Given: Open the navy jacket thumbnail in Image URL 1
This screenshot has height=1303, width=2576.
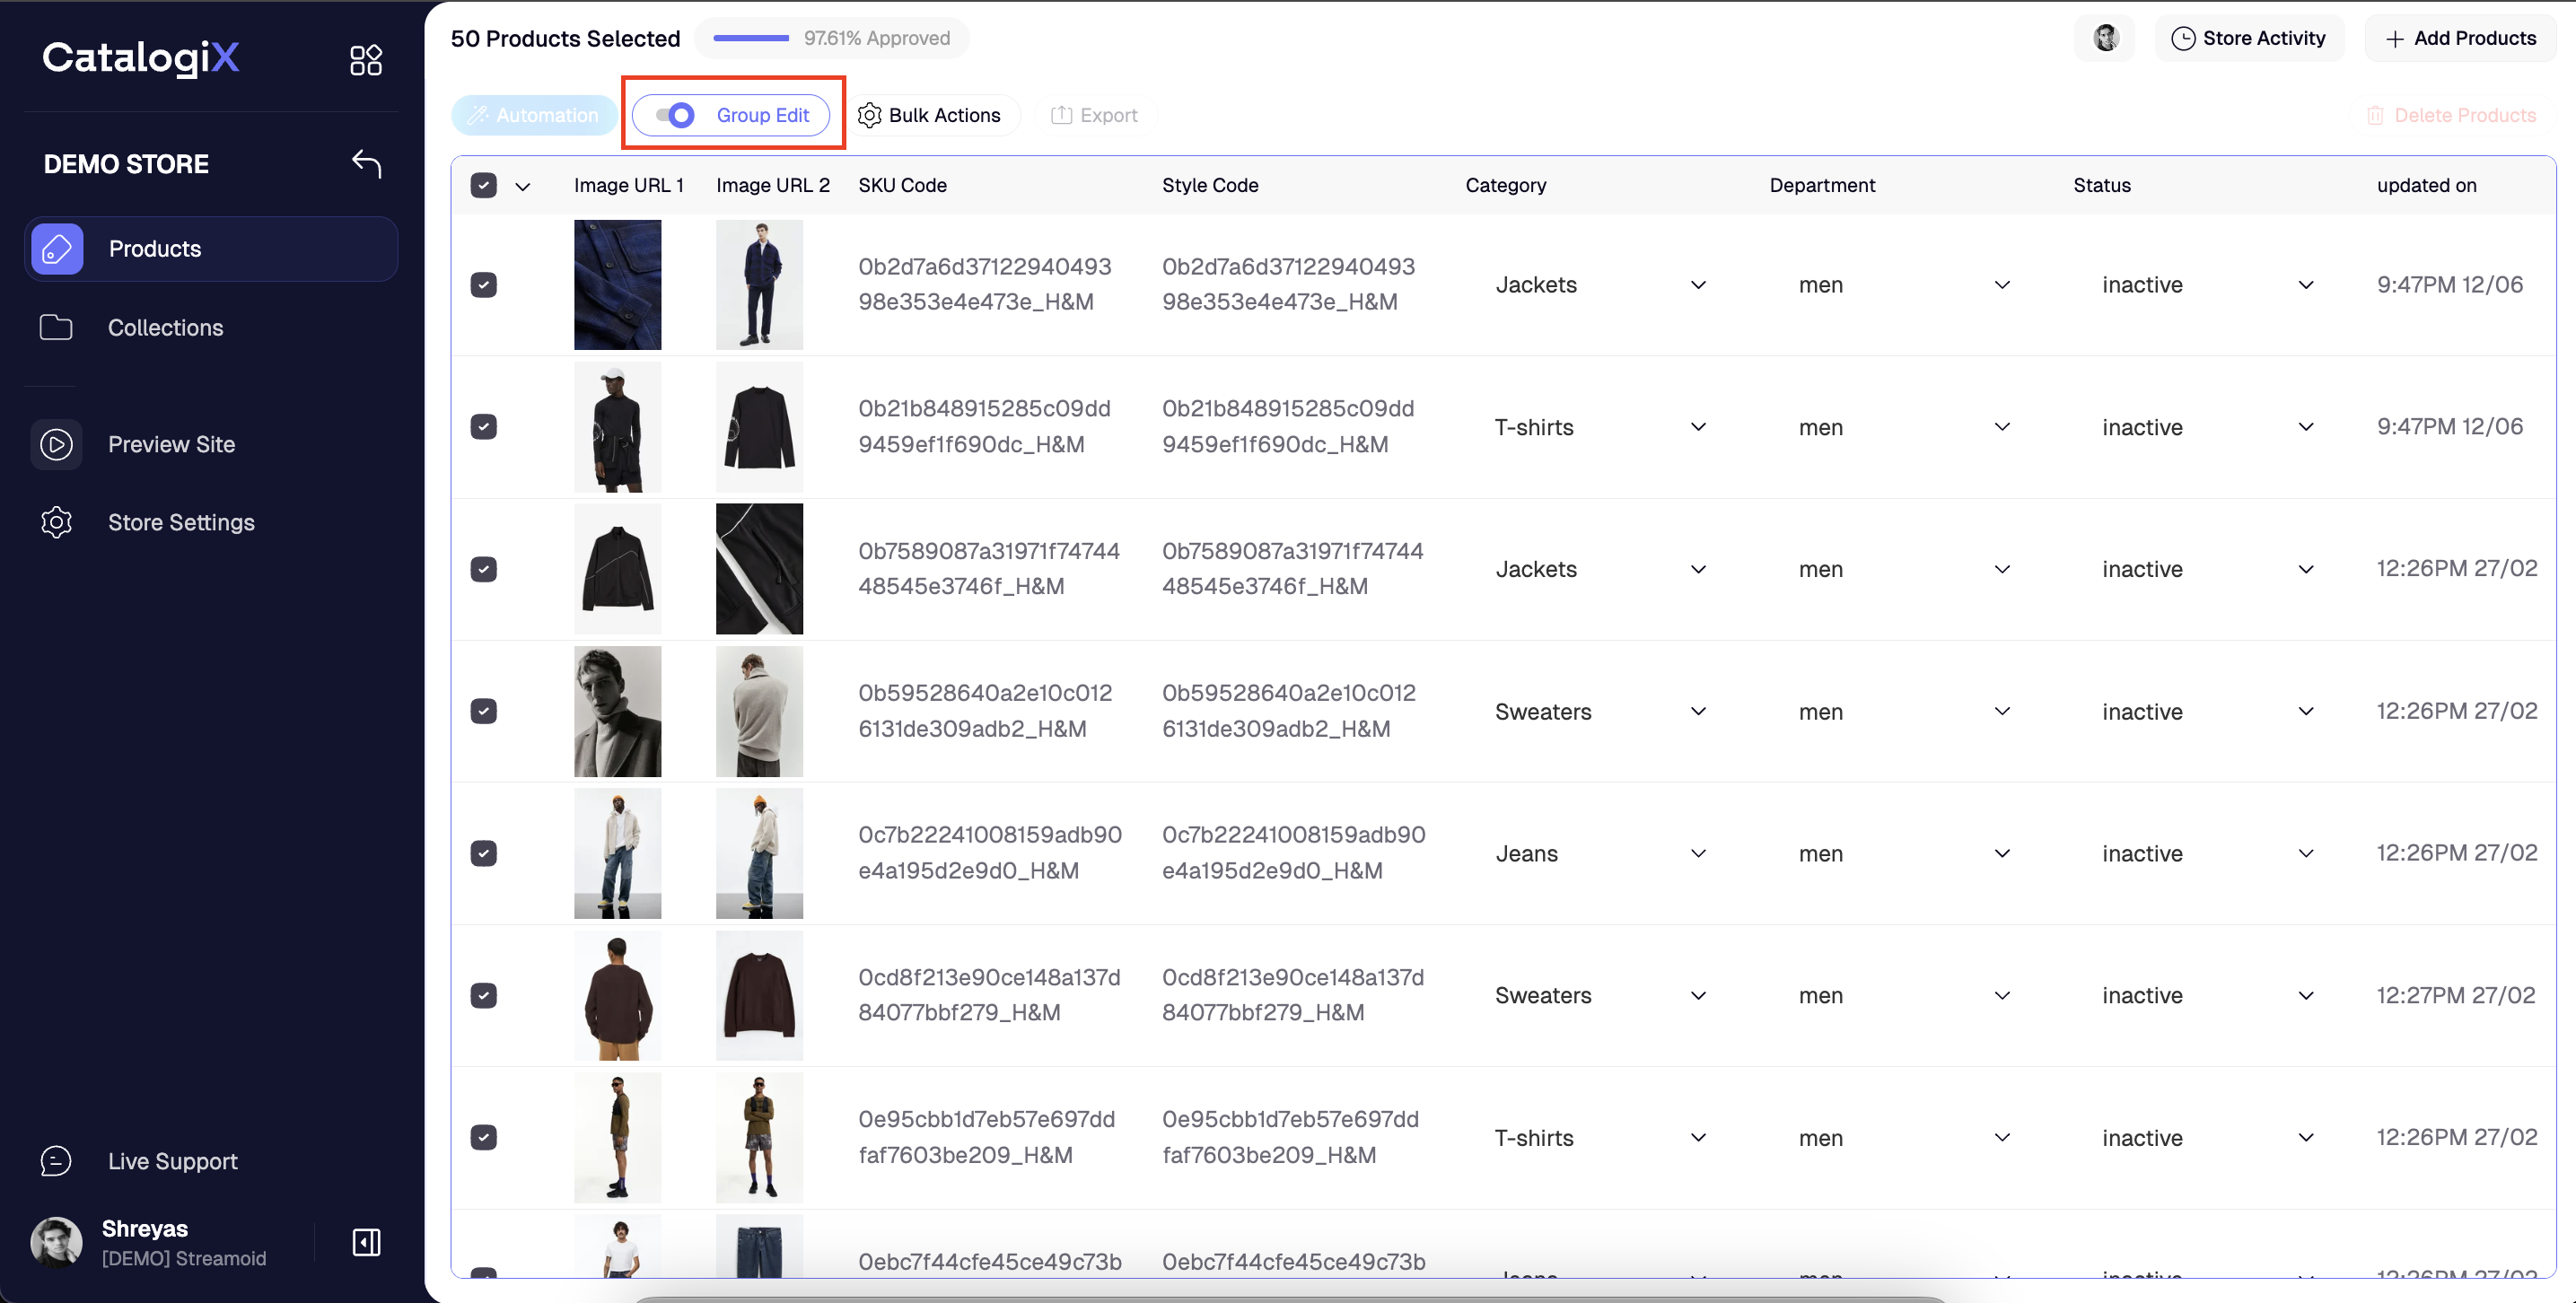Looking at the screenshot, I should coord(617,285).
